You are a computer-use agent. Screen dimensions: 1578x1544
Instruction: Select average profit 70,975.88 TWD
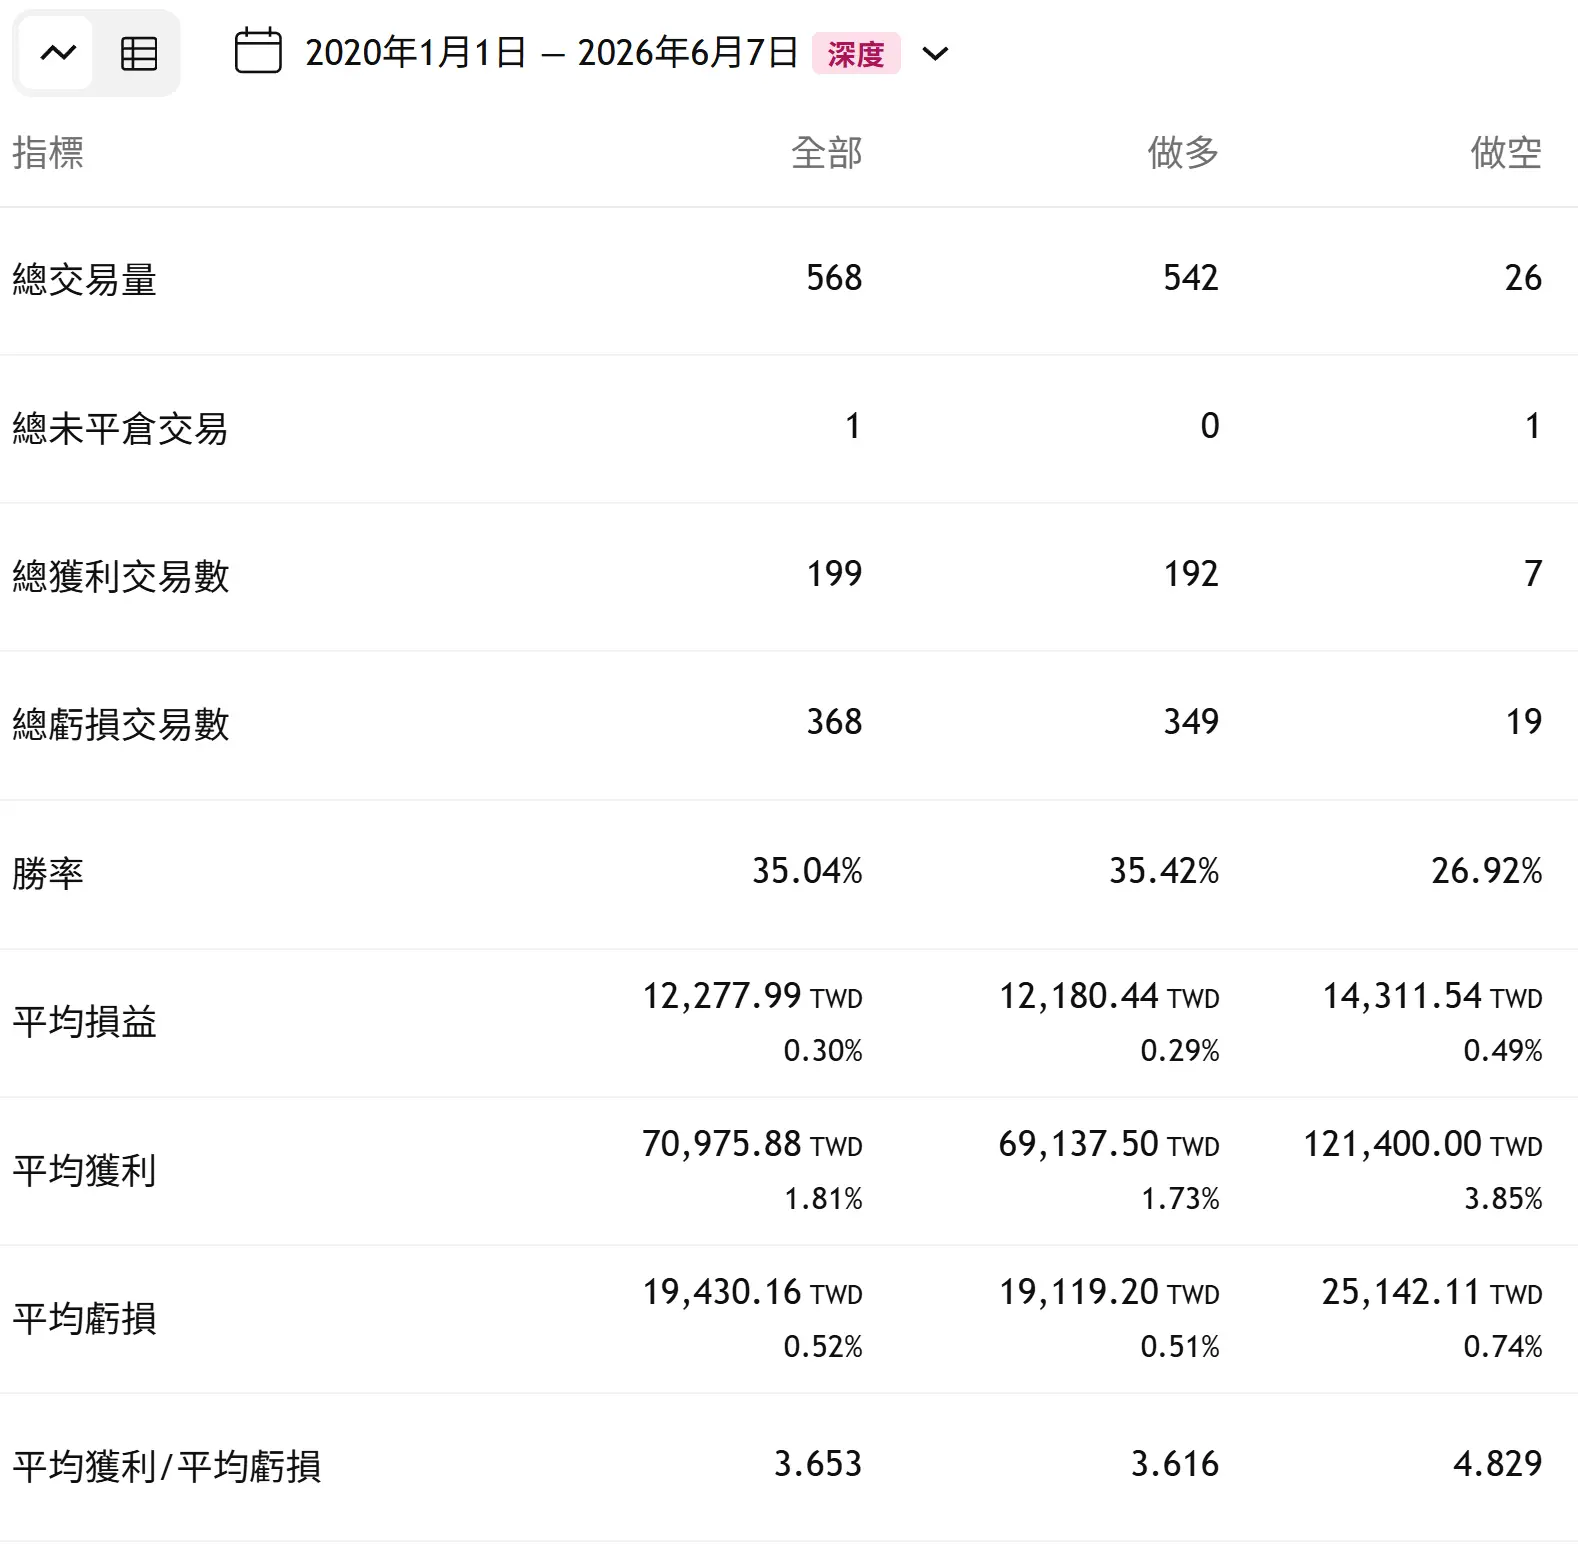[x=752, y=1144]
